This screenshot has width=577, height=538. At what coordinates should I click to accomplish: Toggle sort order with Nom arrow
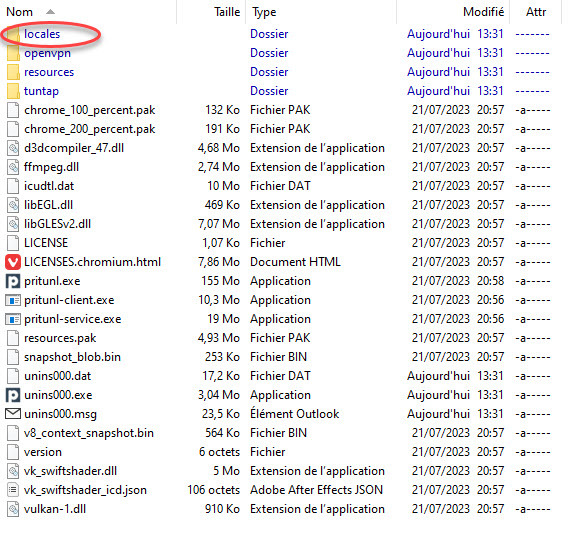(50, 12)
